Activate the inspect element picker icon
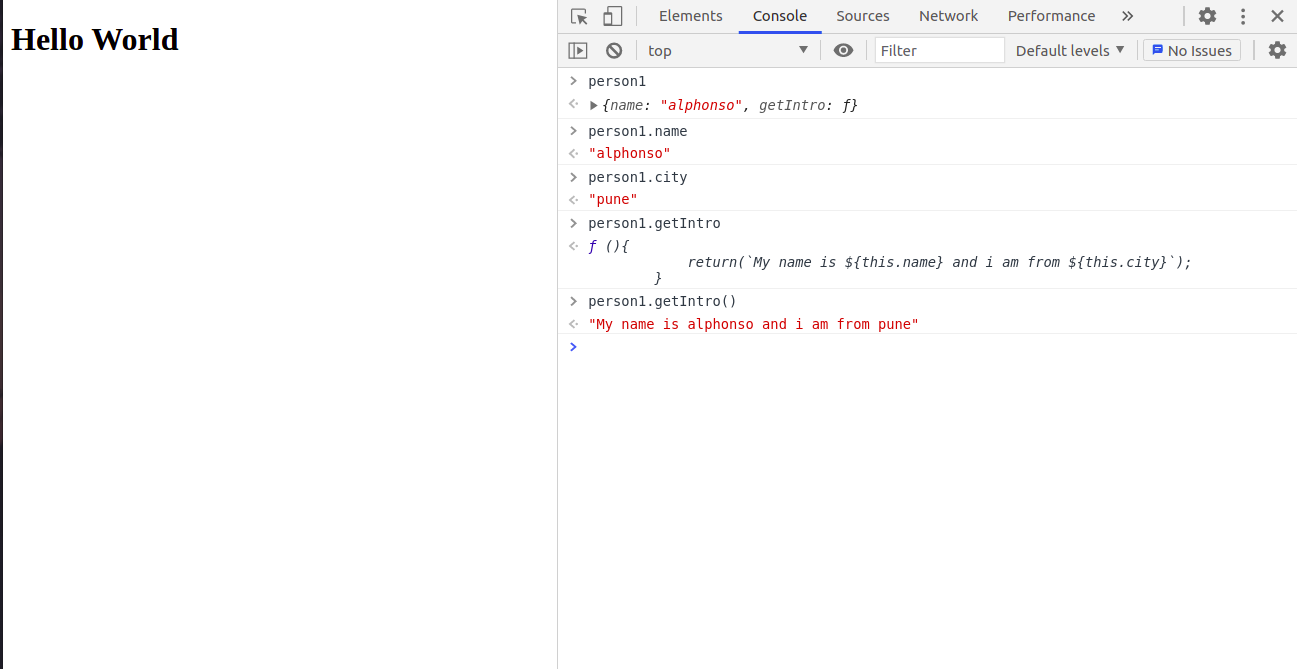This screenshot has height=669, width=1297. pyautogui.click(x=579, y=16)
